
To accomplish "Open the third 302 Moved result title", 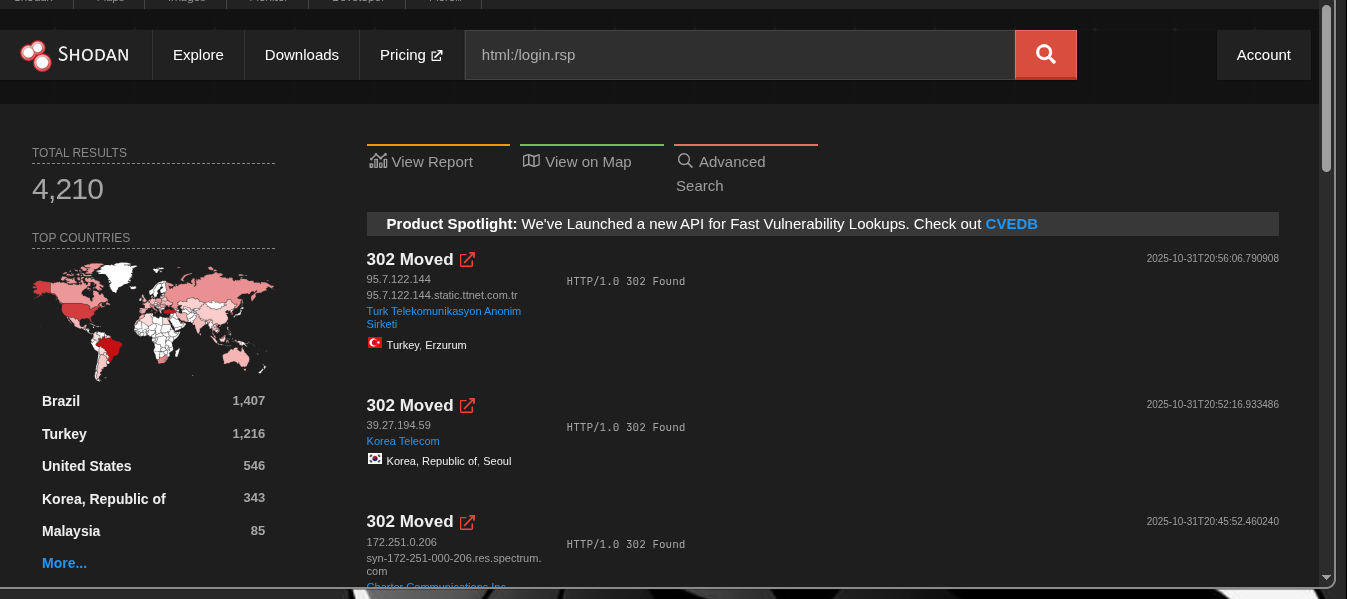I will [x=410, y=522].
